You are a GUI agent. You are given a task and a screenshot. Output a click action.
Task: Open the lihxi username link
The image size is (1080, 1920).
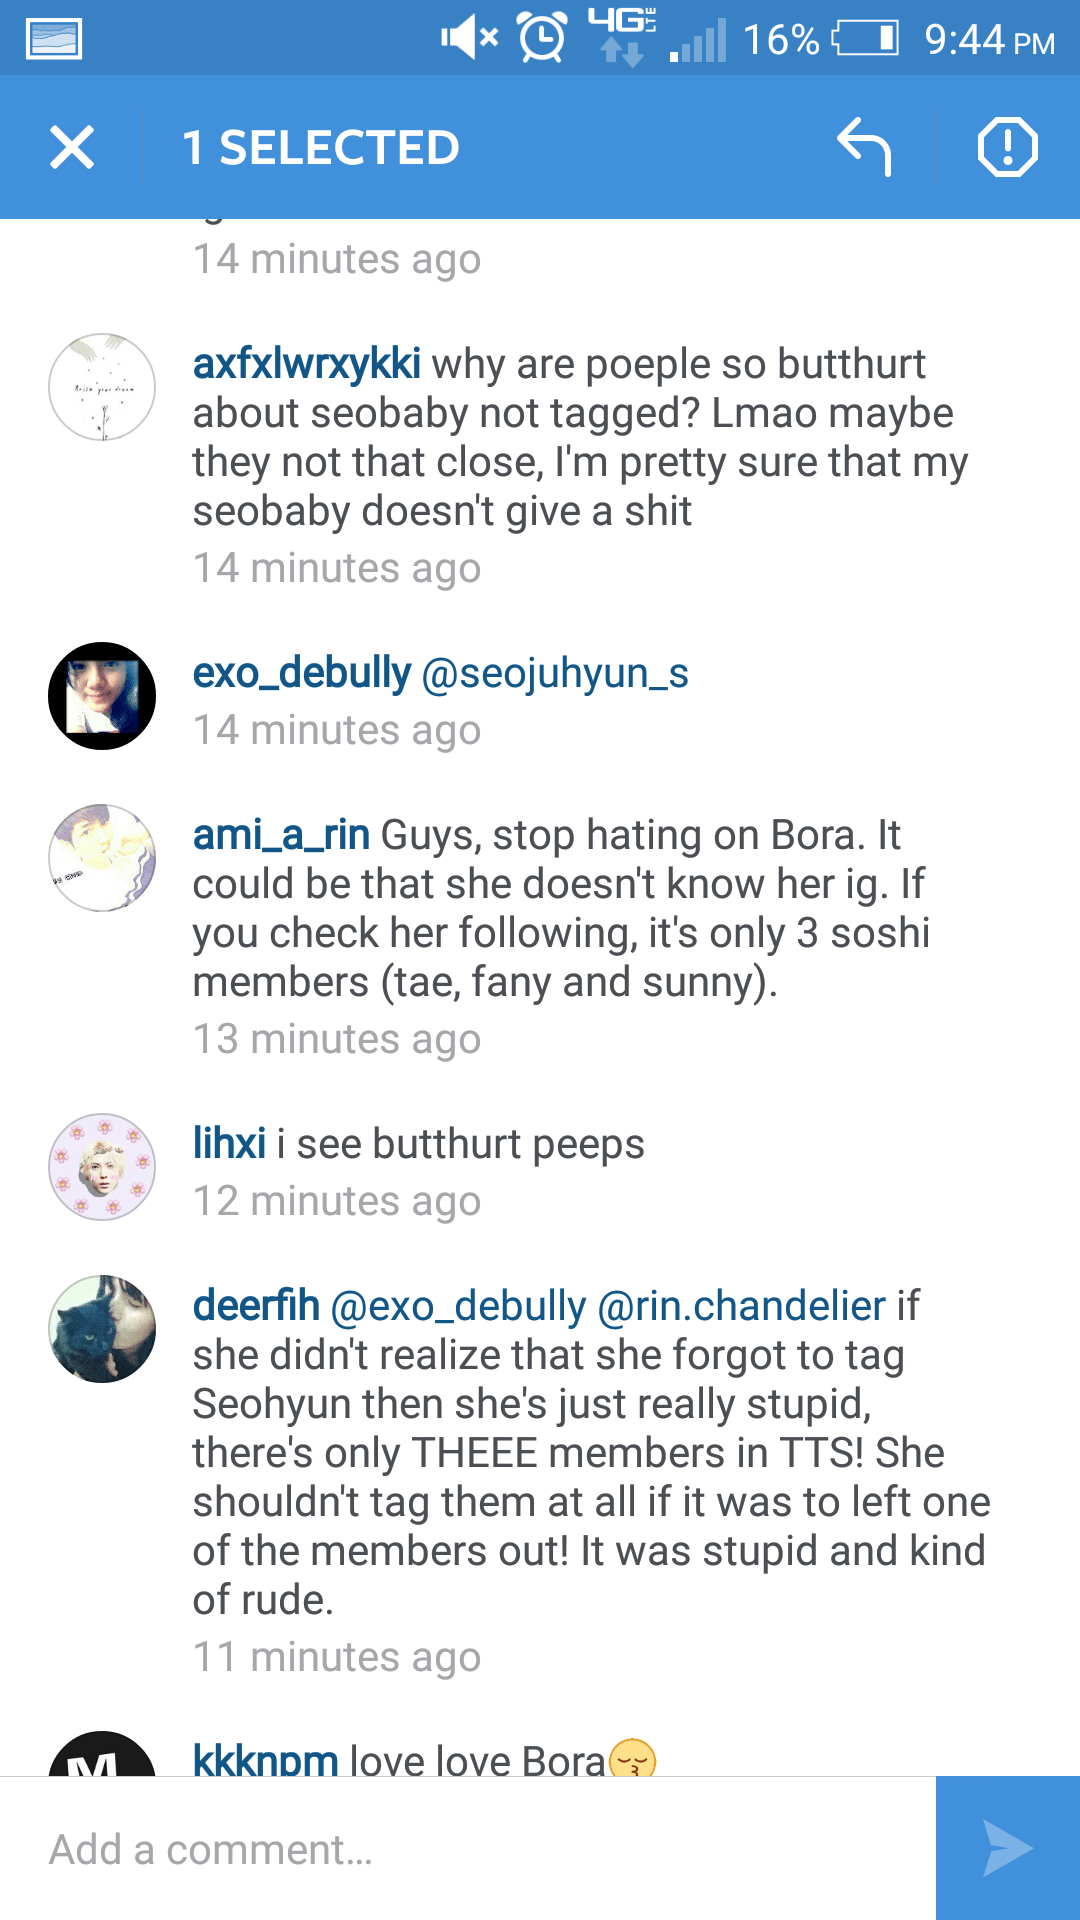[x=229, y=1144]
